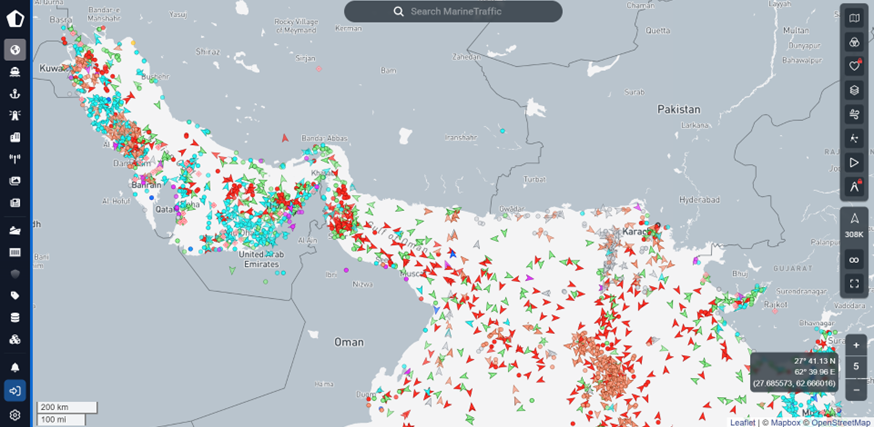Open the Vessels section in sidebar
Viewport: 874px width, 427px height.
pos(15,71)
